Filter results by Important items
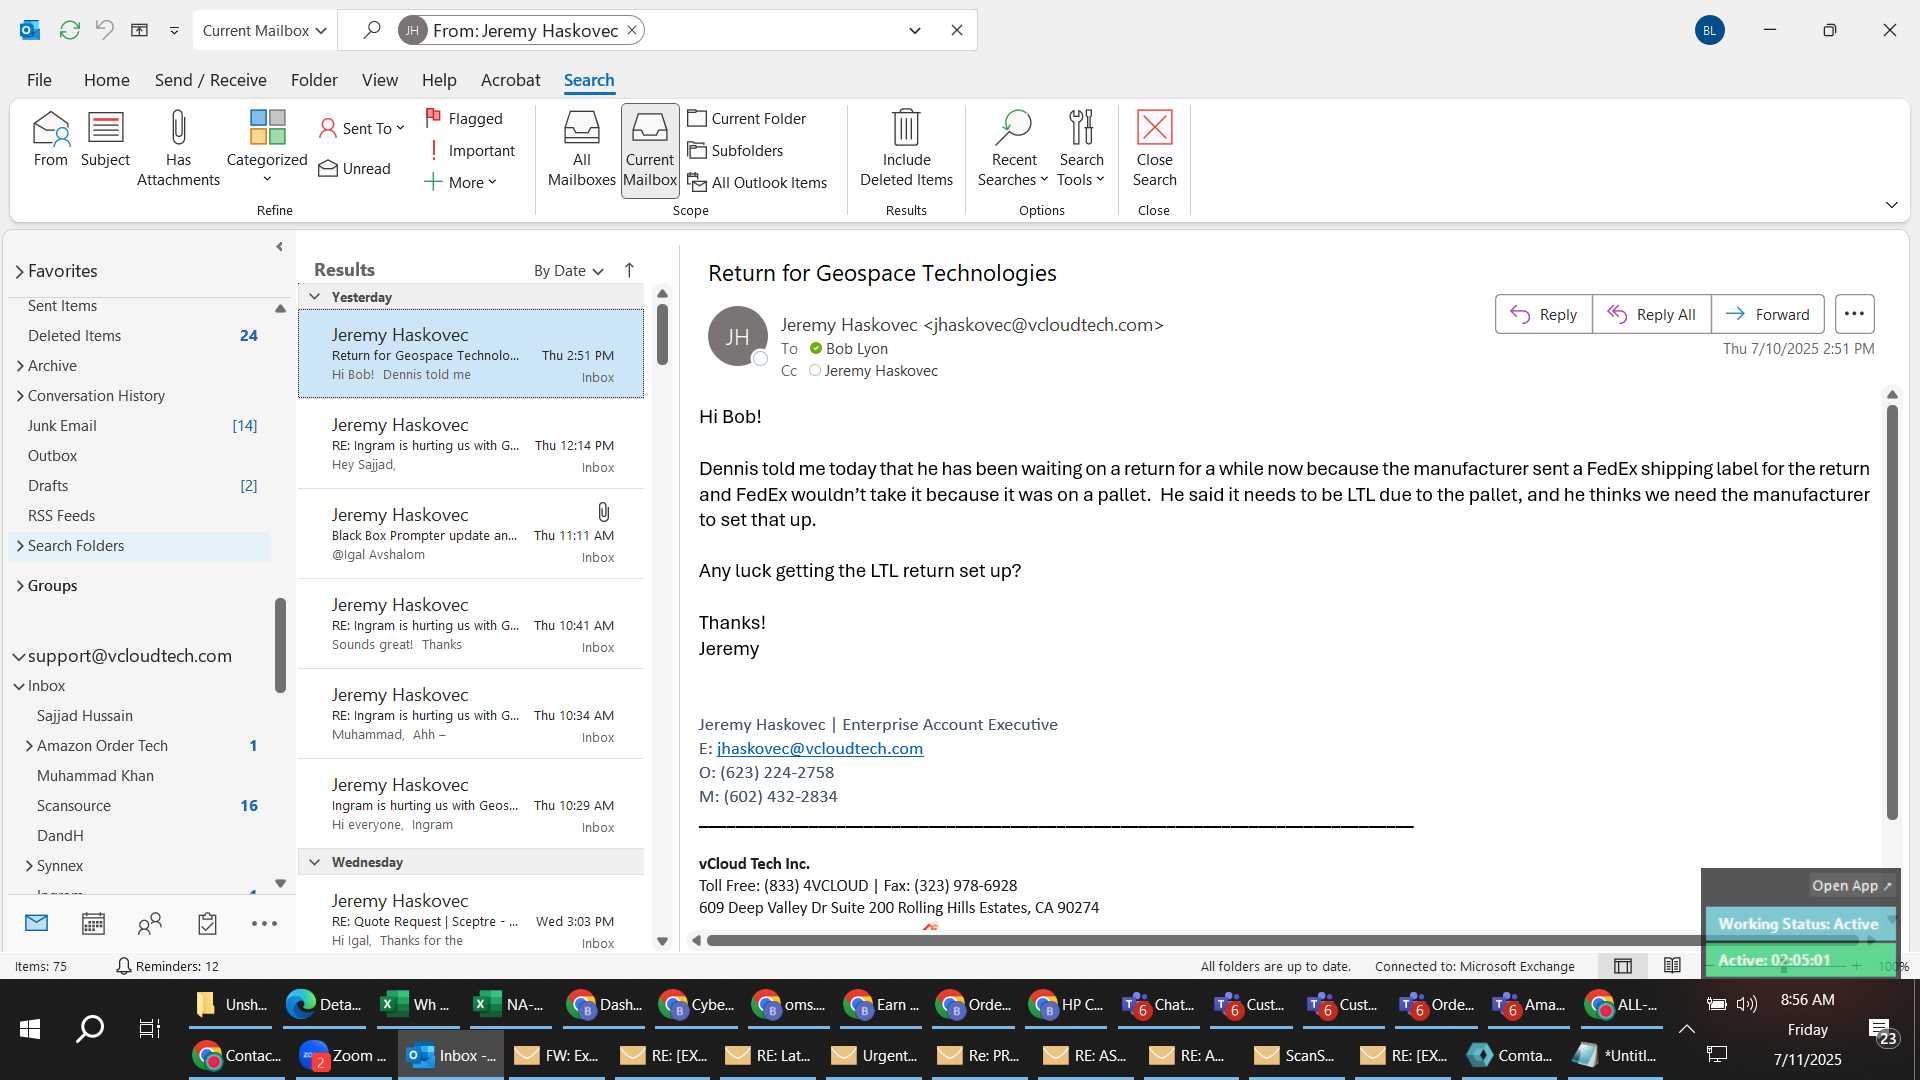 pos(470,150)
